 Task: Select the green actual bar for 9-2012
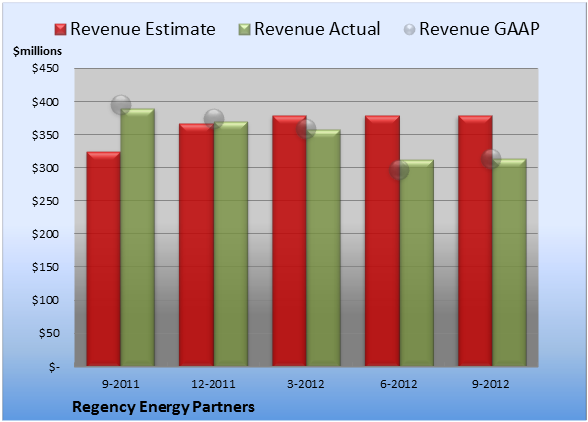tap(510, 262)
